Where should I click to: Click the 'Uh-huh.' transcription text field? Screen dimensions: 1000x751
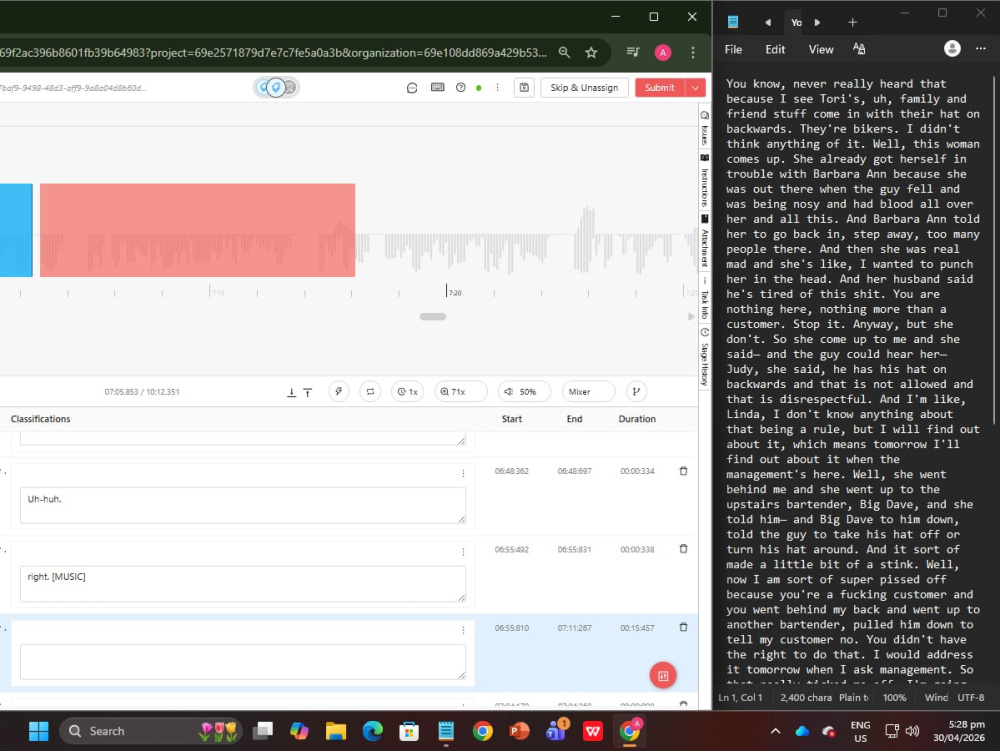242,505
